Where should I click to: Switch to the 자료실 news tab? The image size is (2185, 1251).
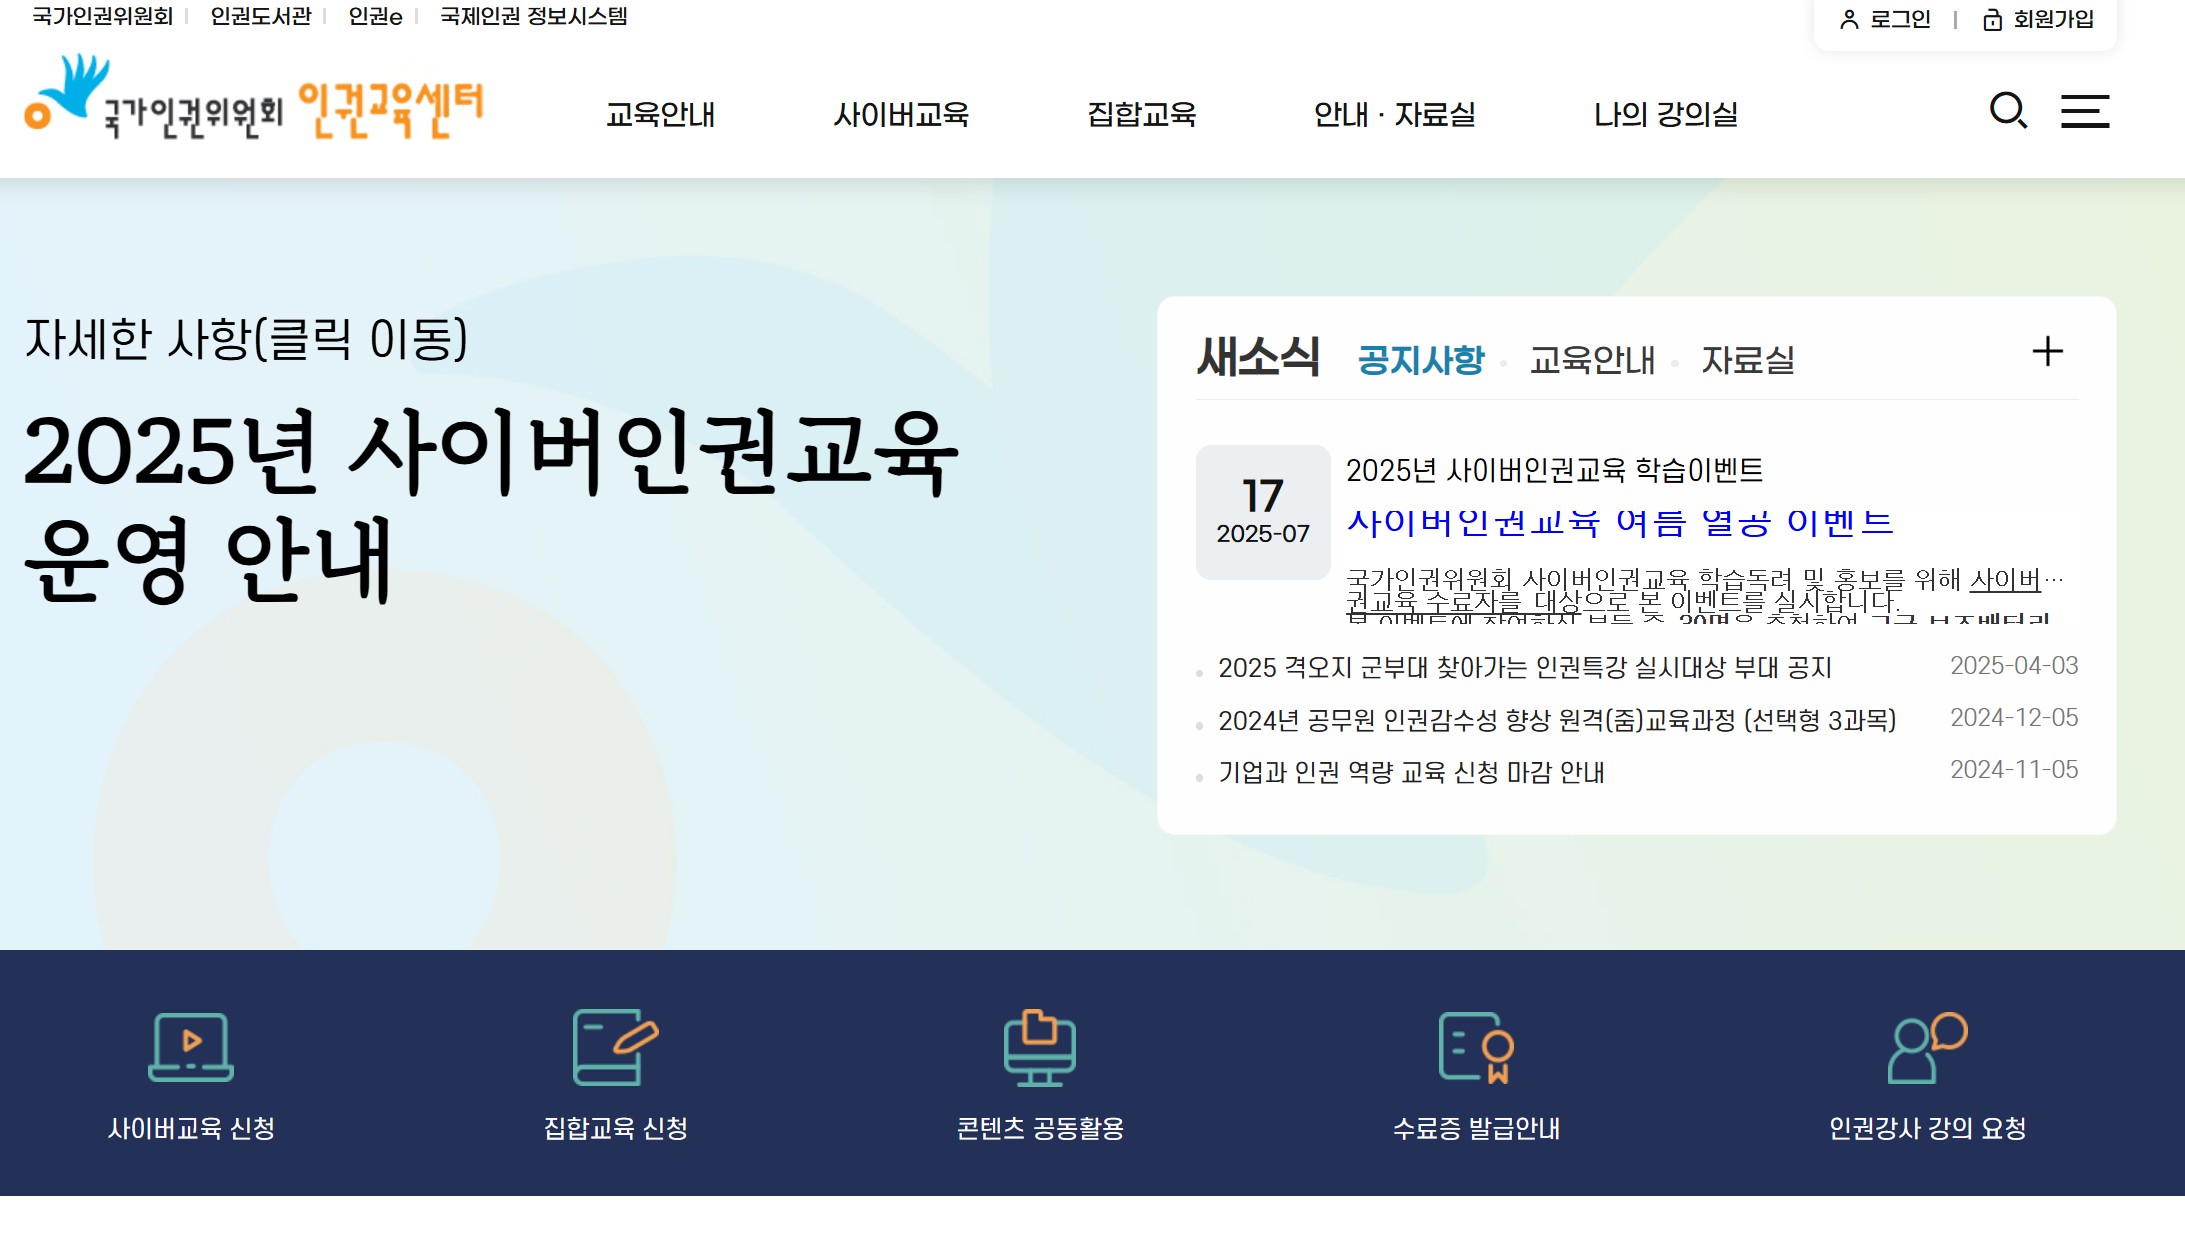pyautogui.click(x=1747, y=360)
